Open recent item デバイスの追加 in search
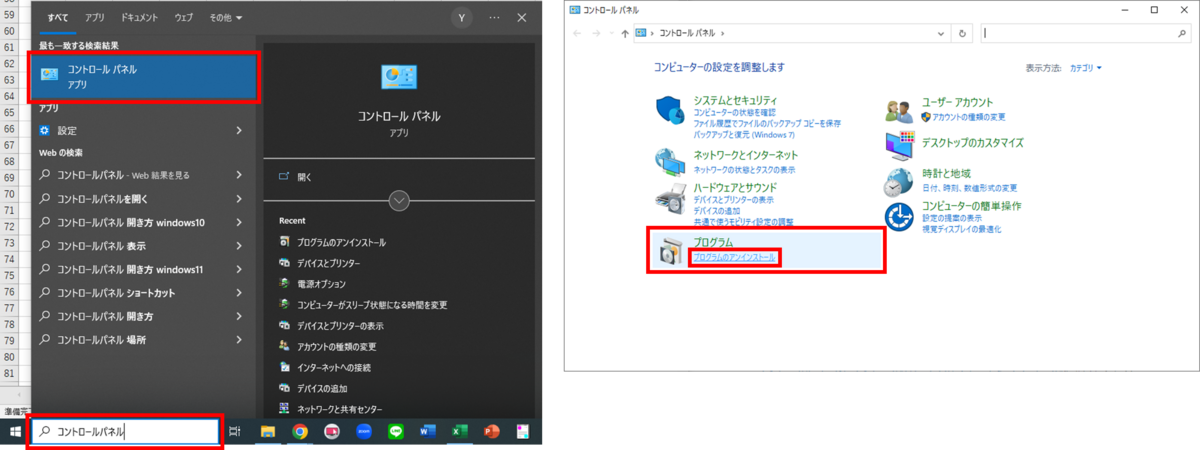The image size is (1200, 450). coord(322,388)
